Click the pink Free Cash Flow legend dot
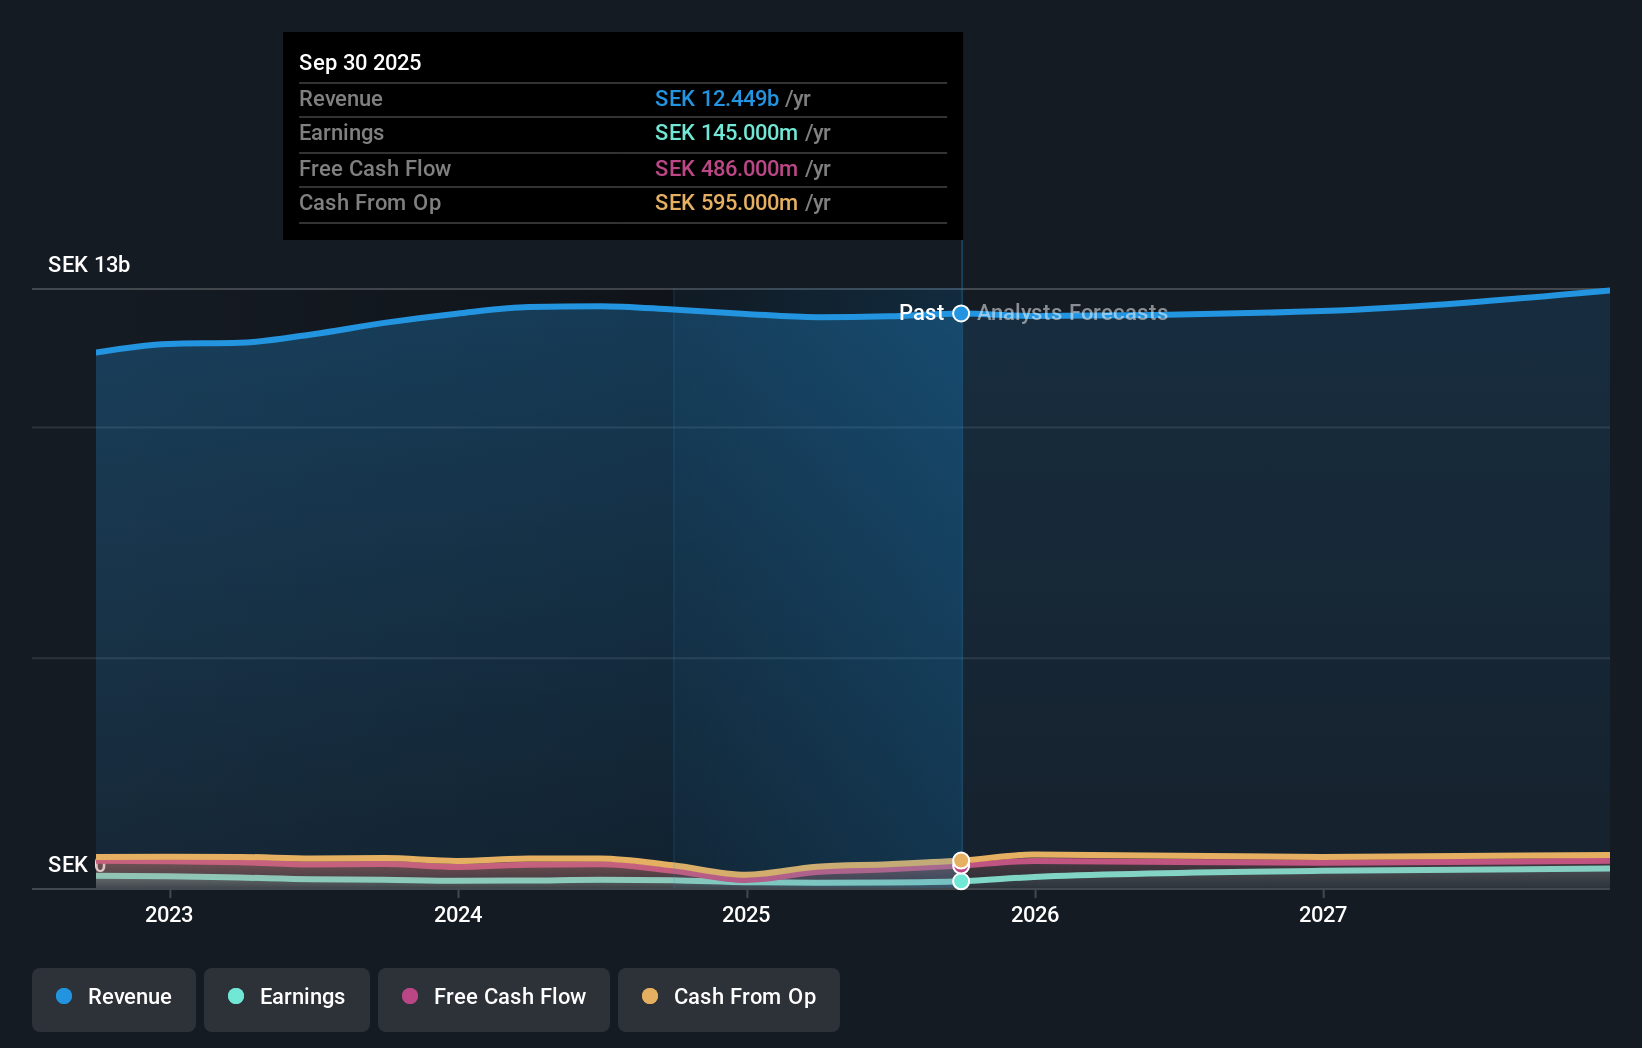This screenshot has height=1048, width=1642. [x=409, y=996]
